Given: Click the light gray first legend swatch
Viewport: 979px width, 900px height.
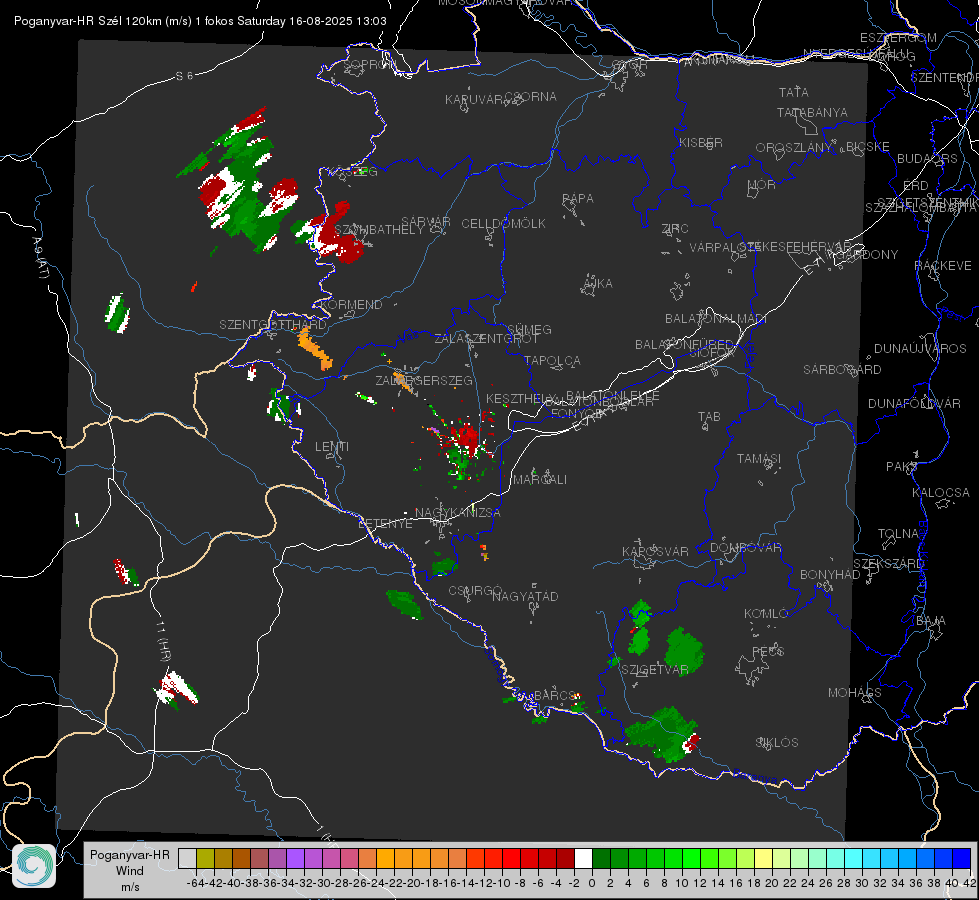Looking at the screenshot, I should 187,858.
